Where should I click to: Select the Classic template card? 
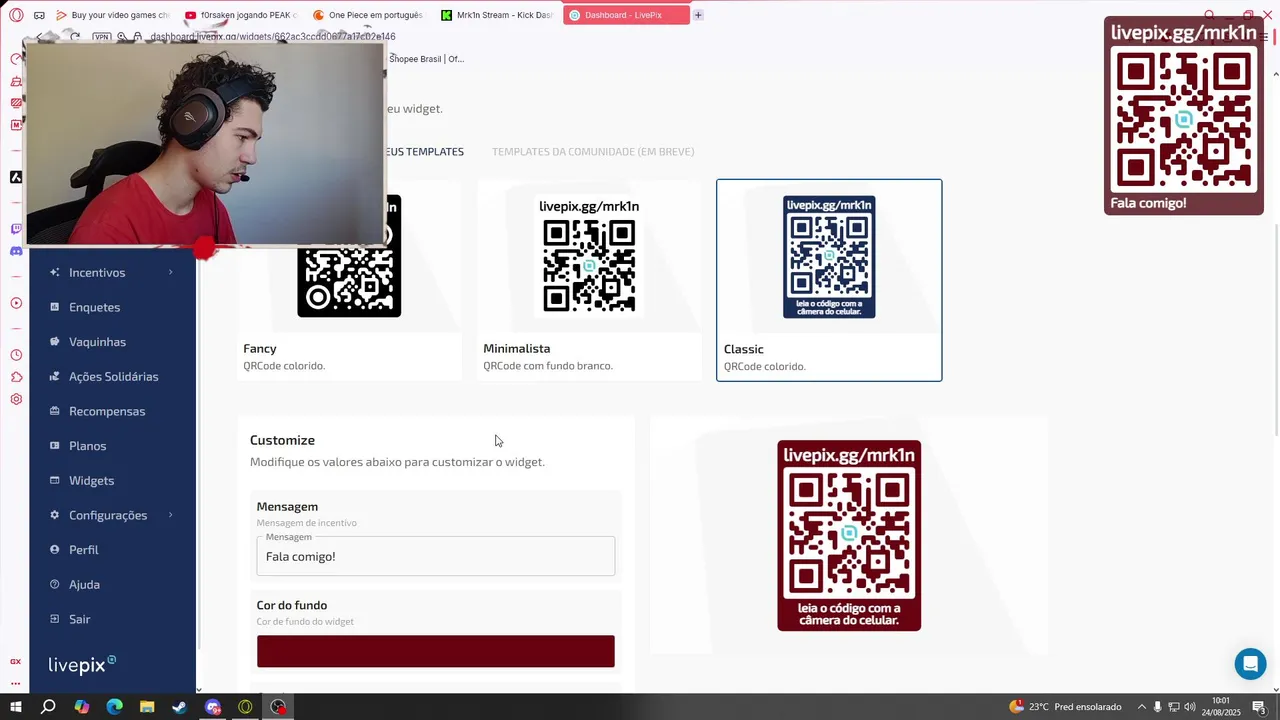[x=829, y=280]
